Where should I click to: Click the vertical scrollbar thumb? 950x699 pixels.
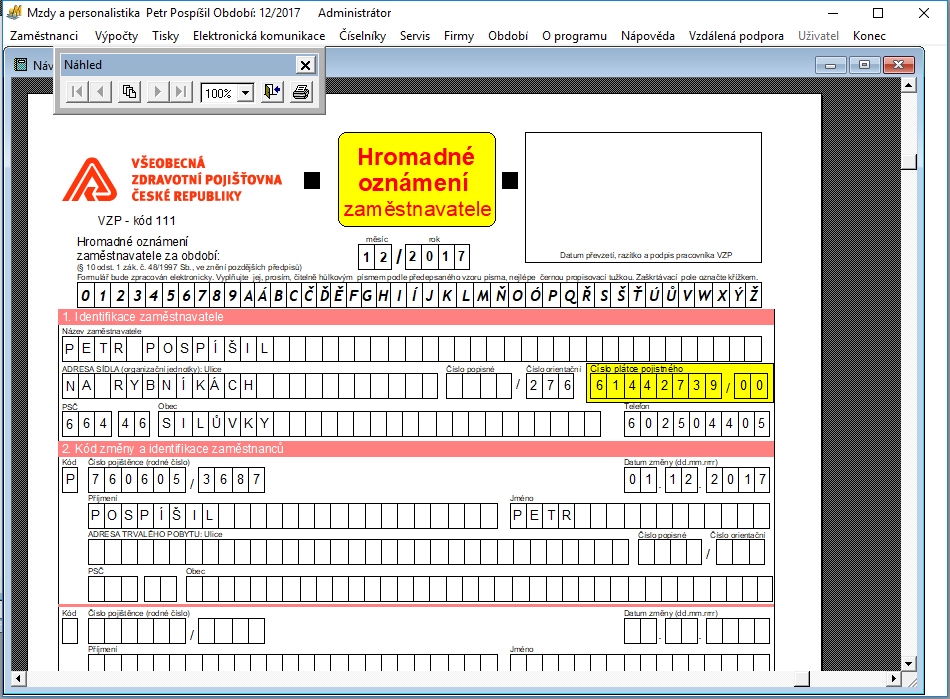tap(908, 161)
